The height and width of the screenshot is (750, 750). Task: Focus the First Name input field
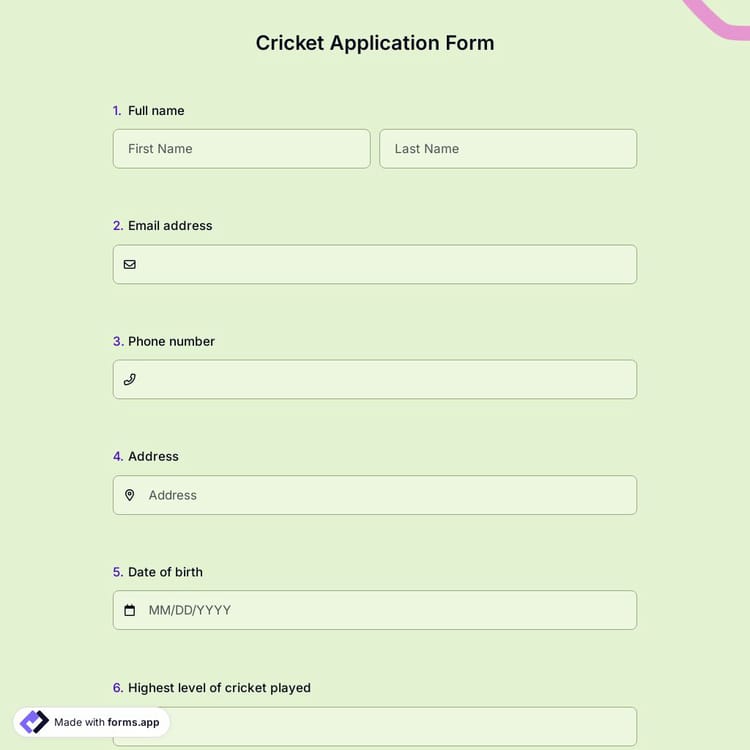point(241,149)
